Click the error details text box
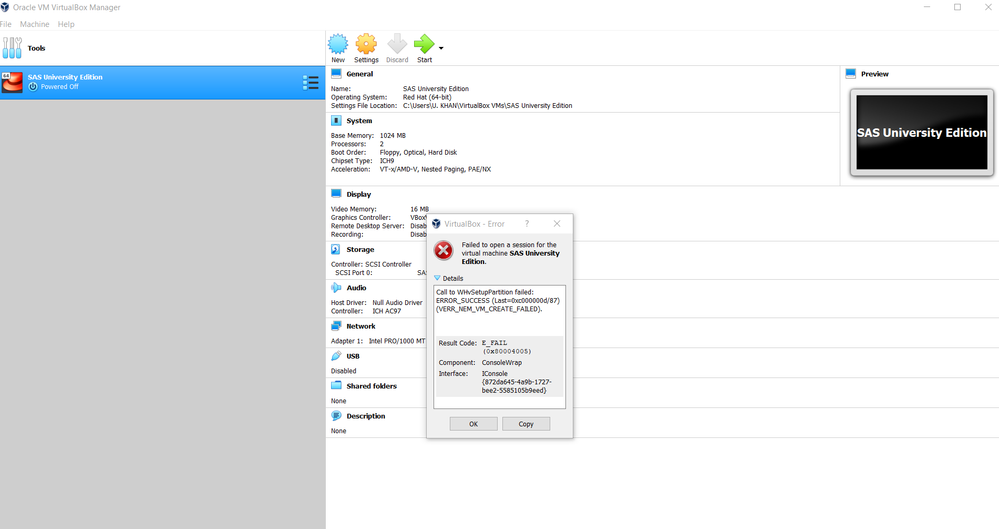The height and width of the screenshot is (529, 999). click(x=499, y=347)
